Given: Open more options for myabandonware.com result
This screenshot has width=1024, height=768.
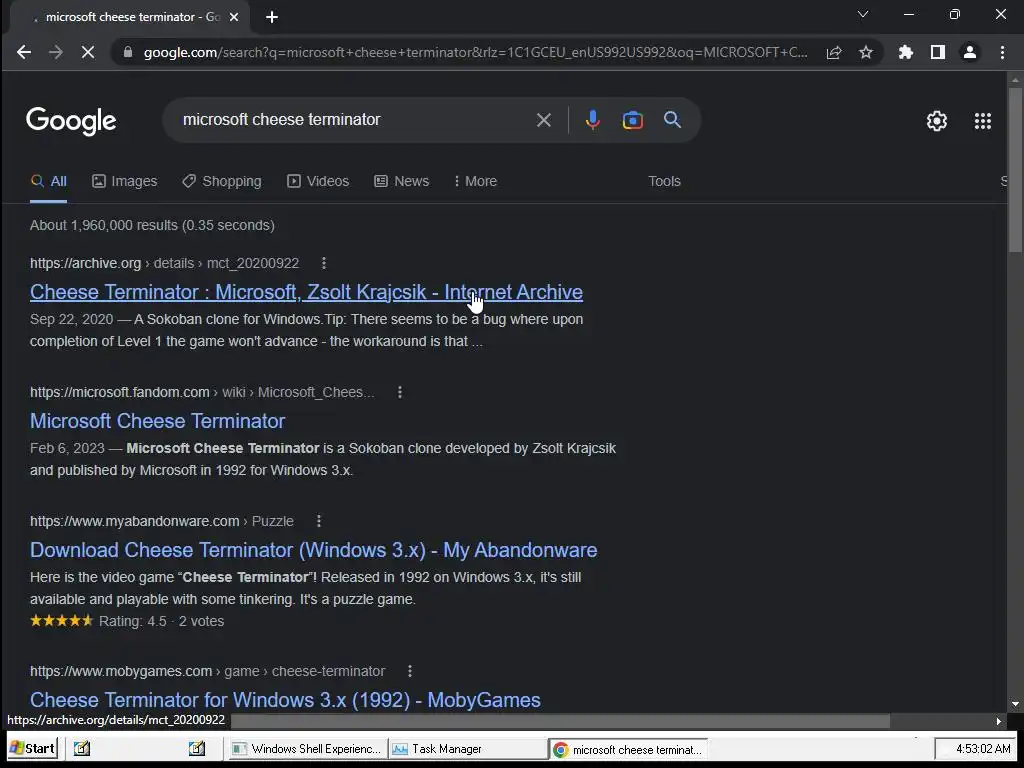Looking at the screenshot, I should point(319,521).
